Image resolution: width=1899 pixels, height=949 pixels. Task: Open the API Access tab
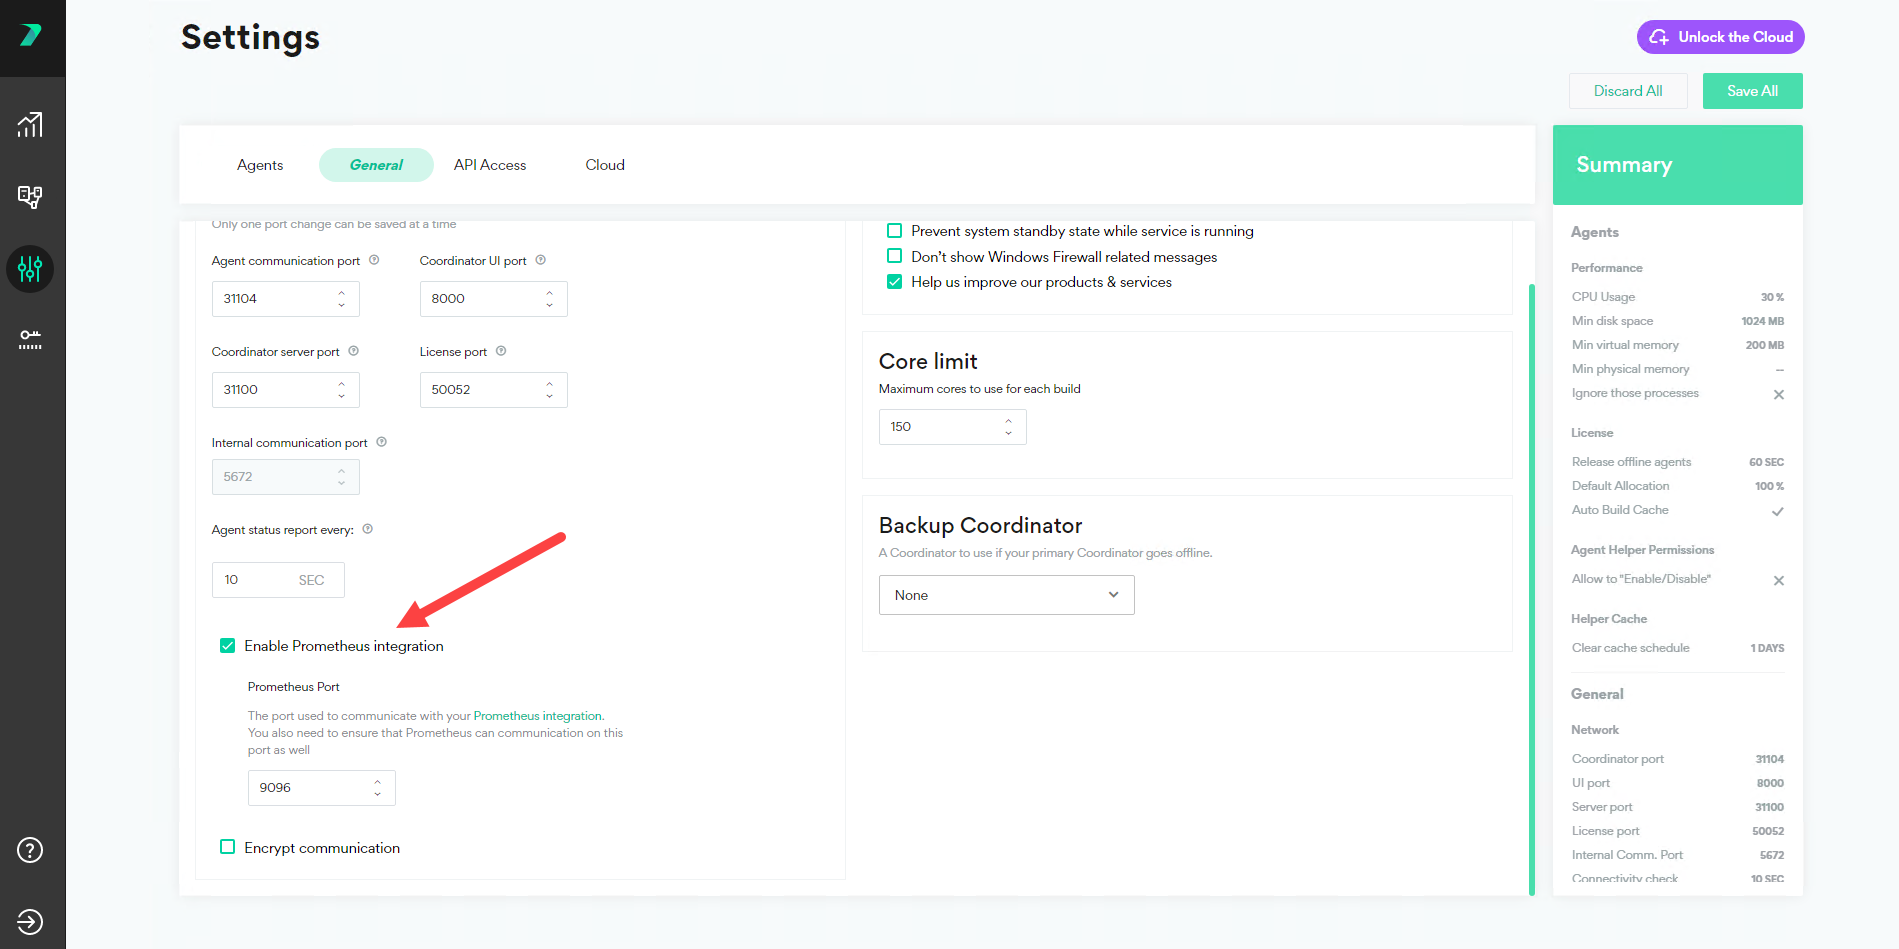[489, 165]
